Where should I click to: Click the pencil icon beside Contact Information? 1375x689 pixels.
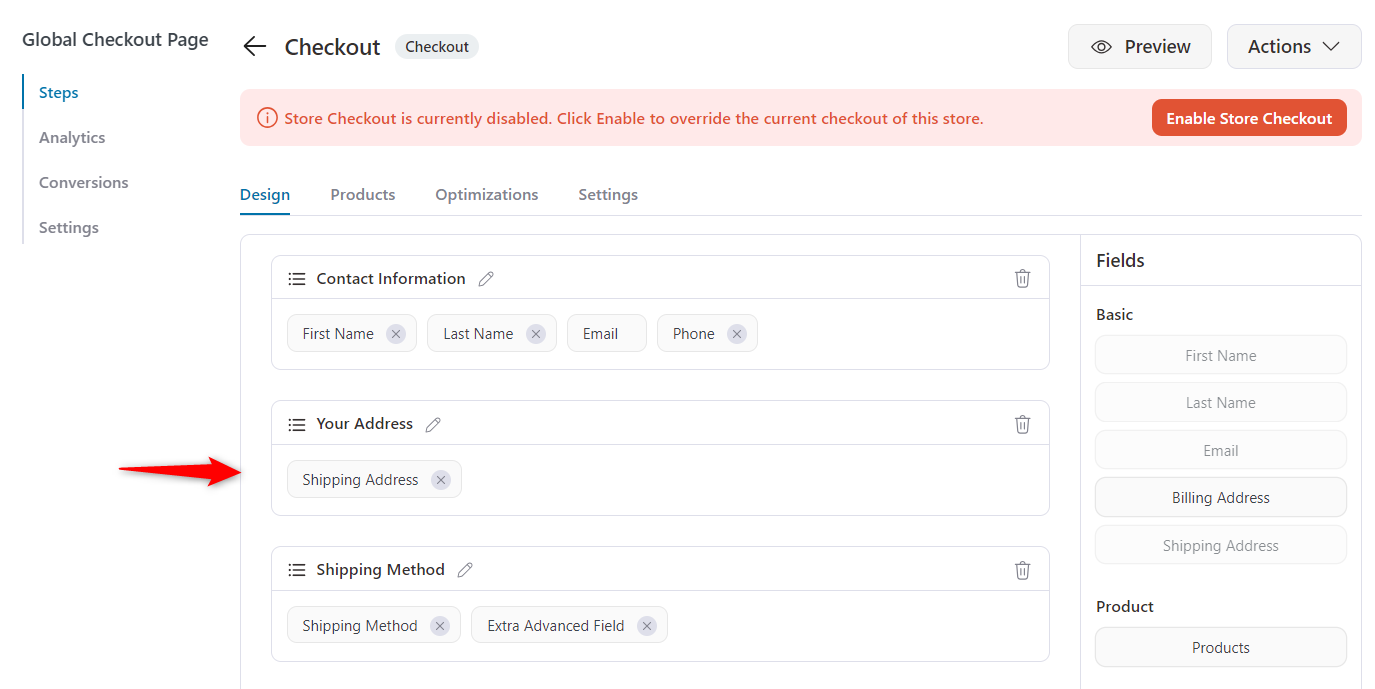pyautogui.click(x=486, y=279)
